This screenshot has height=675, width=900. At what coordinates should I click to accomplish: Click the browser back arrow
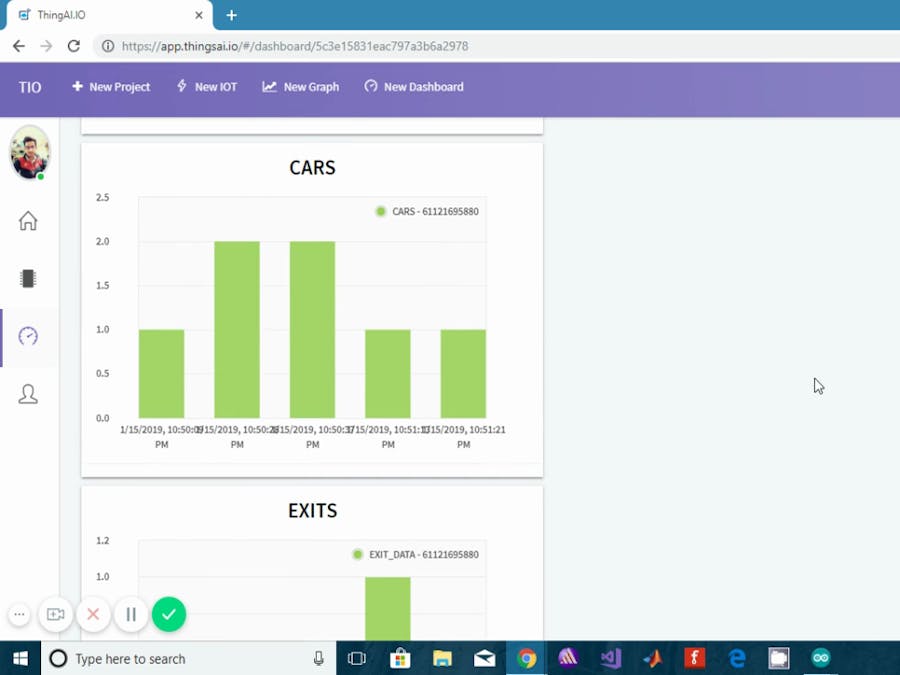(x=19, y=46)
